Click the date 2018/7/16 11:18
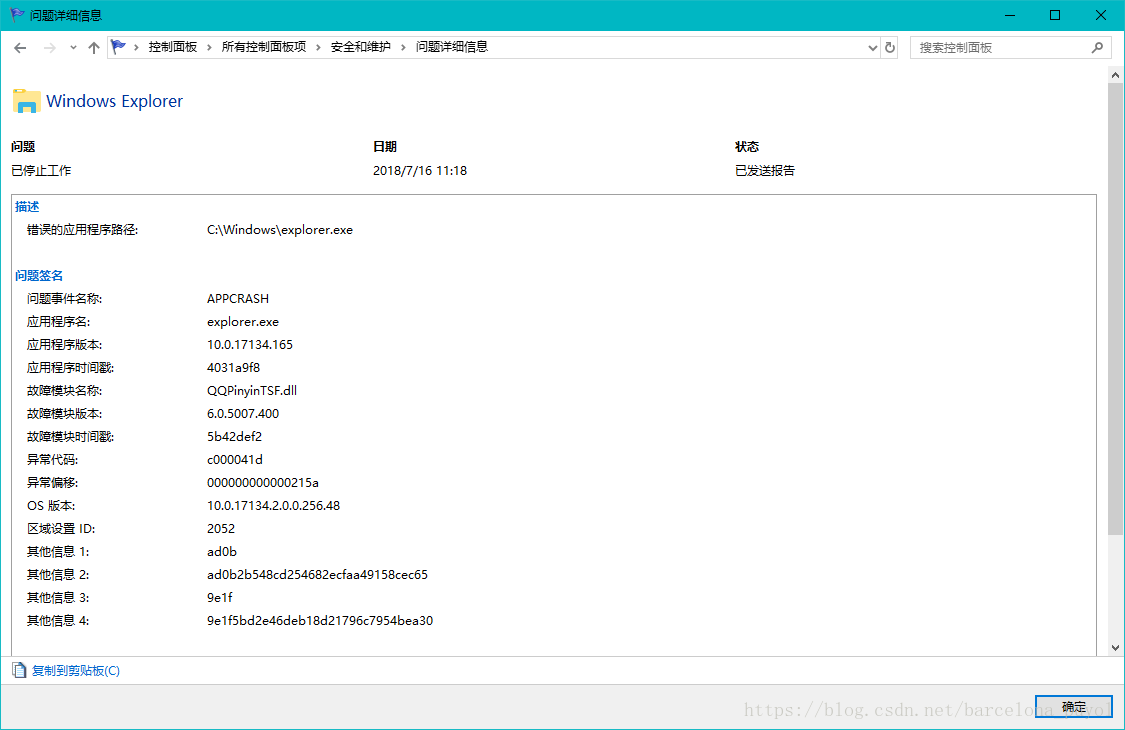The height and width of the screenshot is (730, 1125). 420,171
